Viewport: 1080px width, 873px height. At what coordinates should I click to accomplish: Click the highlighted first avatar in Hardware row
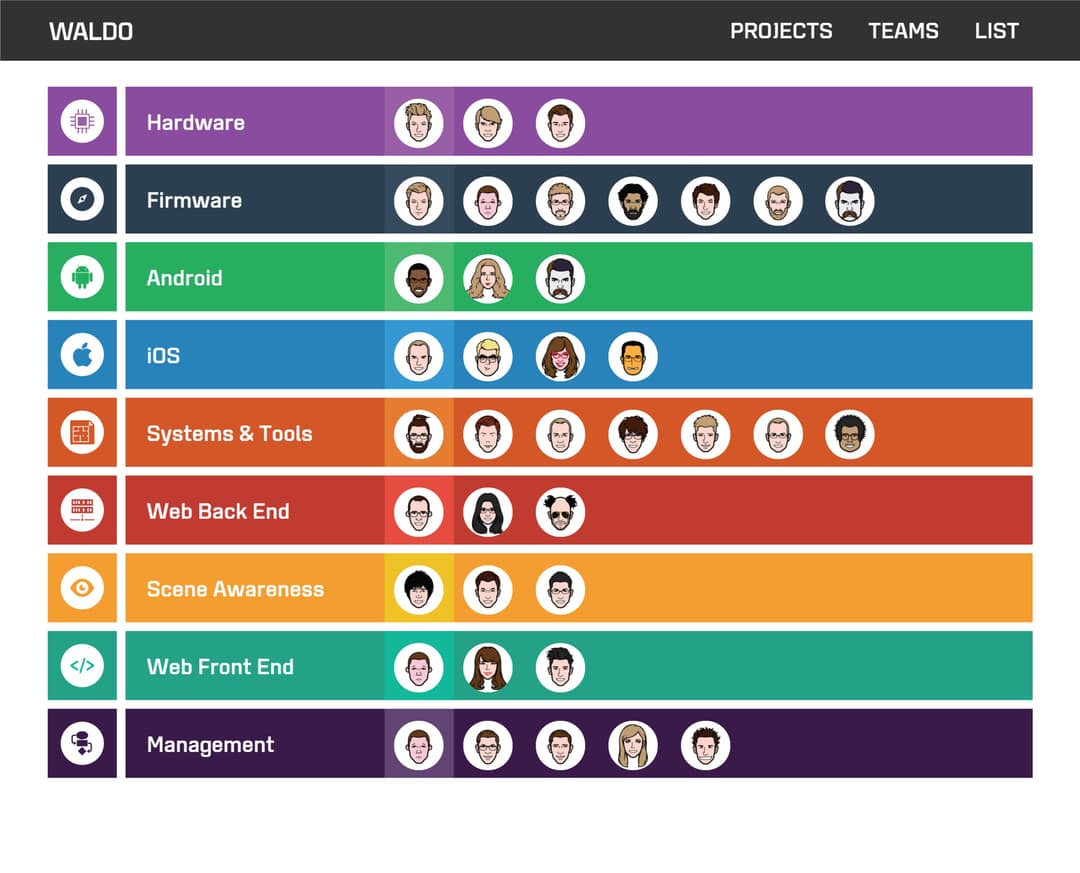419,123
